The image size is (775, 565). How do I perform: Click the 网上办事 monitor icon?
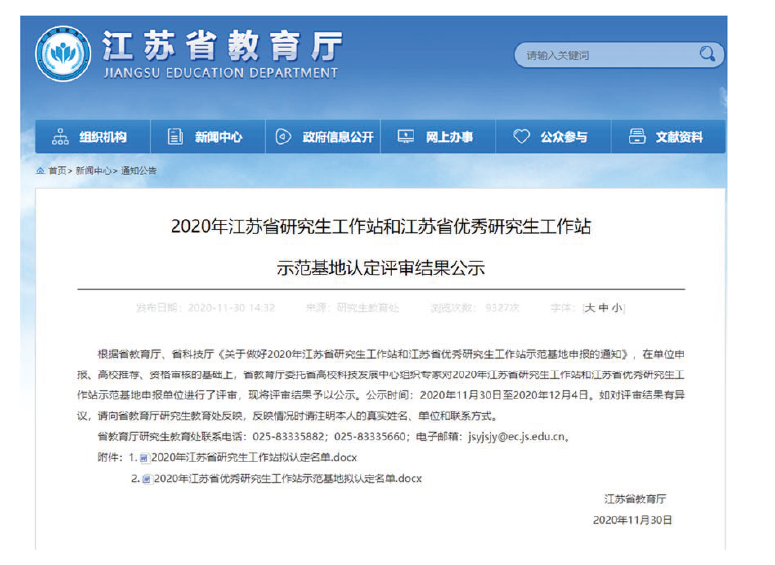tap(406, 136)
